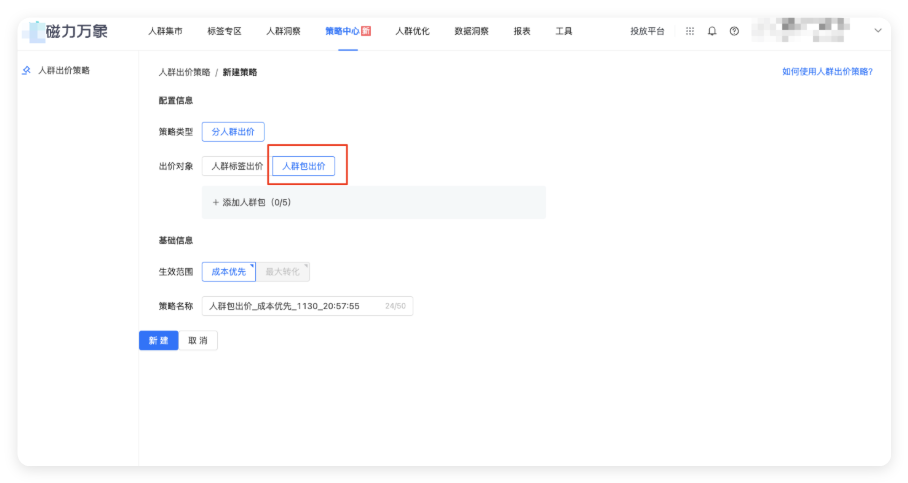The height and width of the screenshot is (483, 908).
Task: Open the apps grid icon
Action: coord(690,31)
